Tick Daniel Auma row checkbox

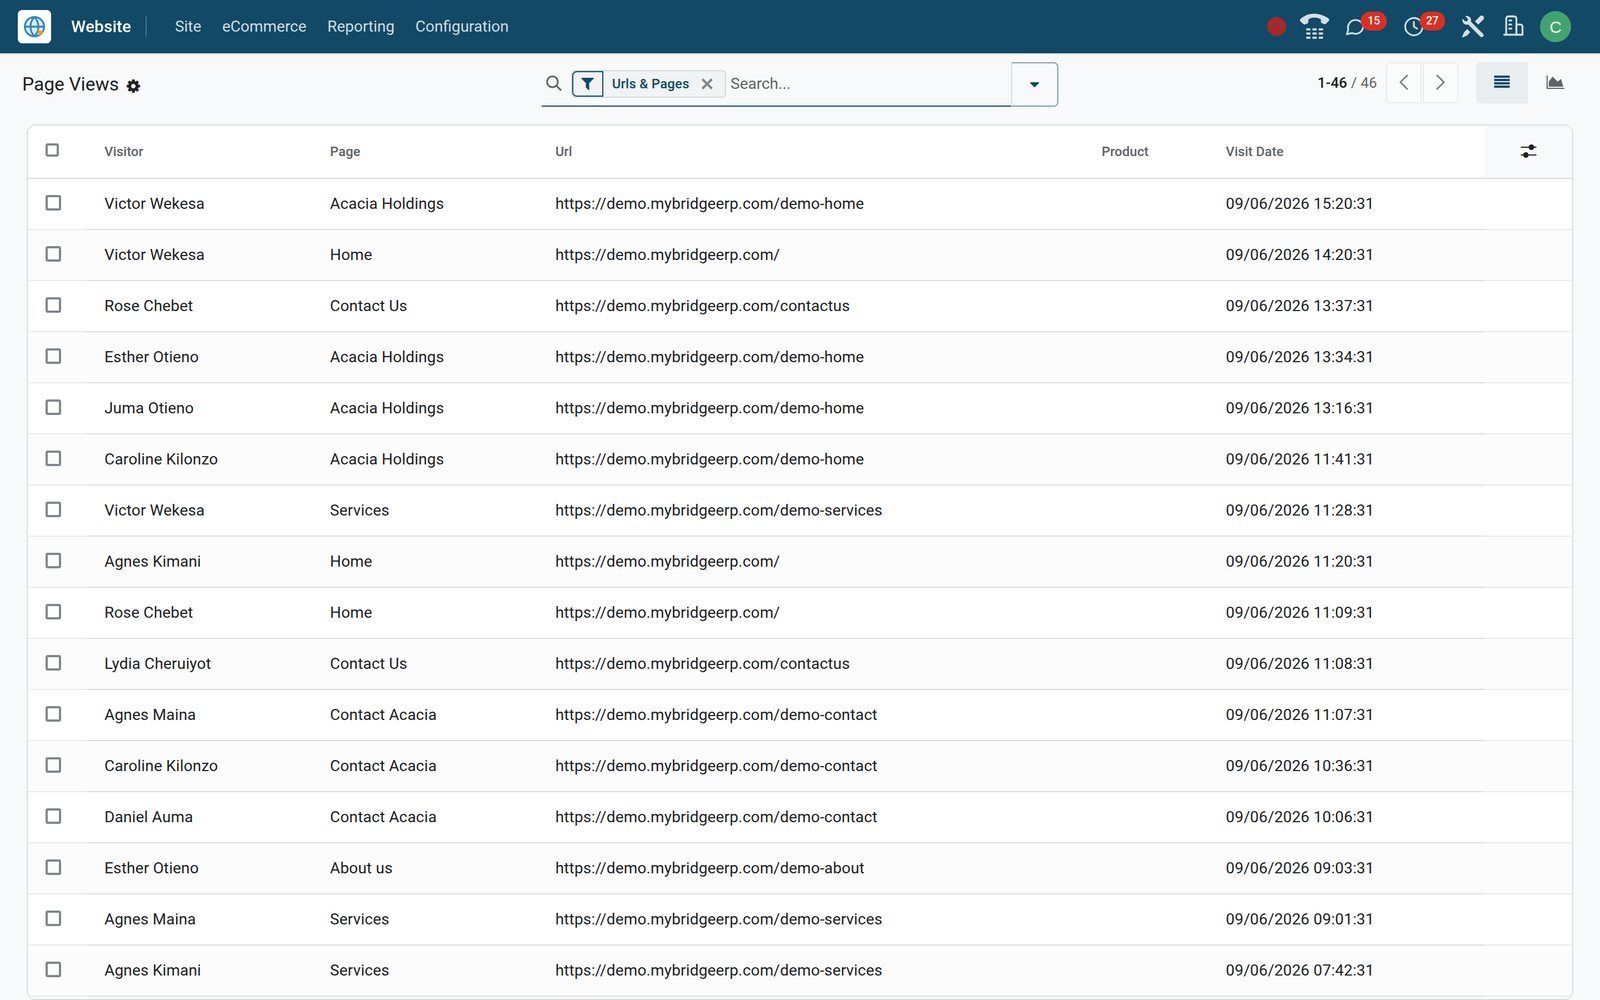tap(53, 816)
